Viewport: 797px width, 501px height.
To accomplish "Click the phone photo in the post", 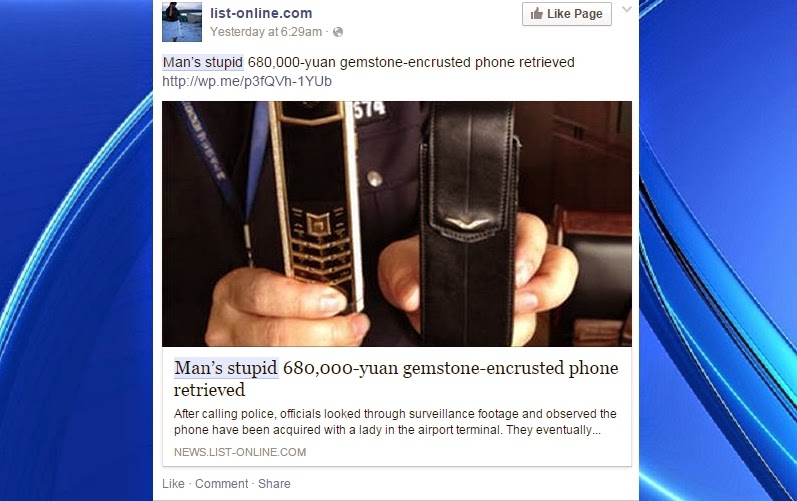I will pos(397,224).
